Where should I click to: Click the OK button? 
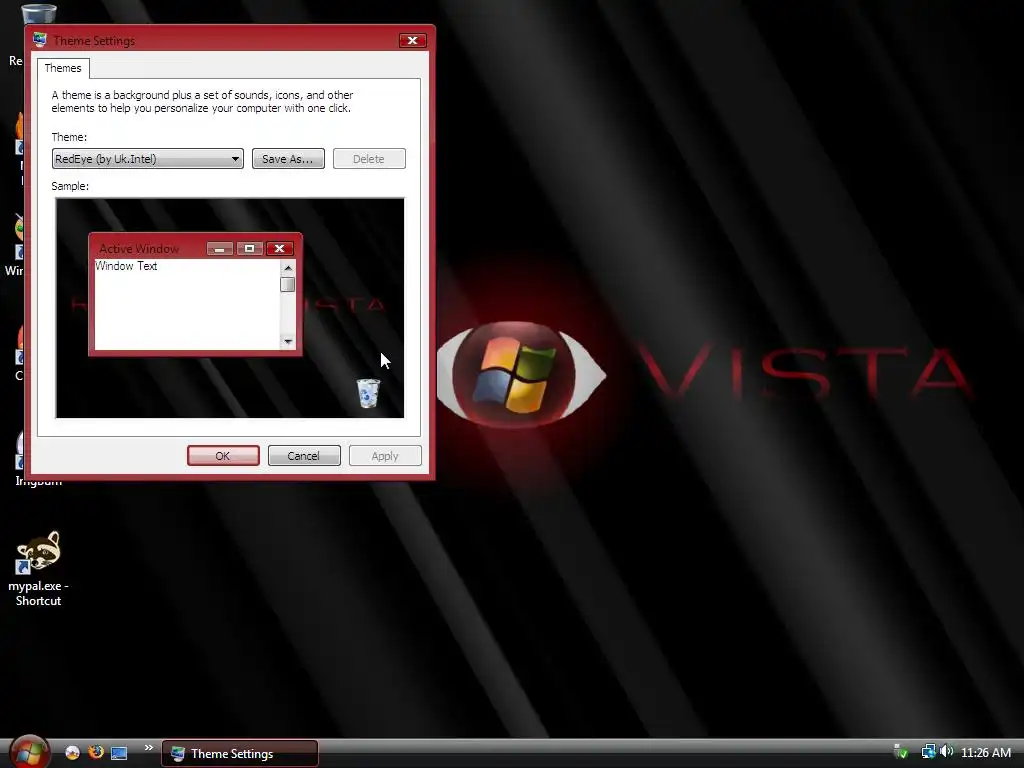[223, 456]
